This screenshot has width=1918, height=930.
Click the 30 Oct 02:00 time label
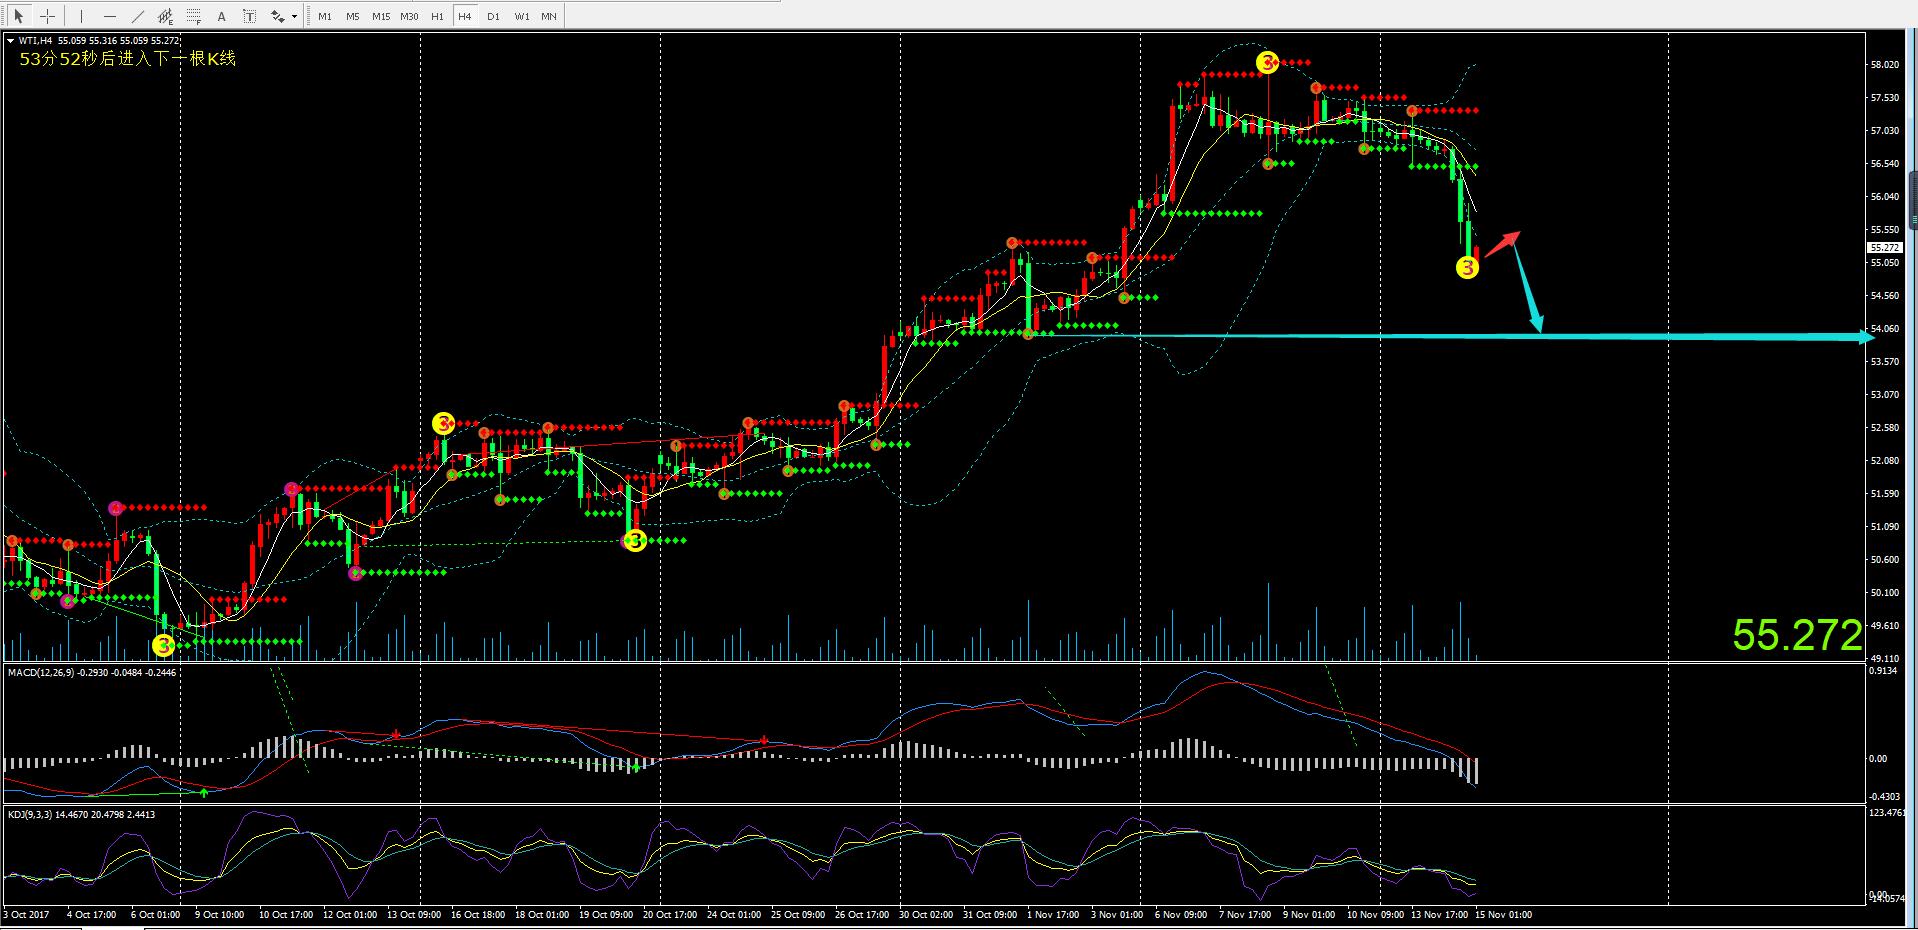click(926, 914)
